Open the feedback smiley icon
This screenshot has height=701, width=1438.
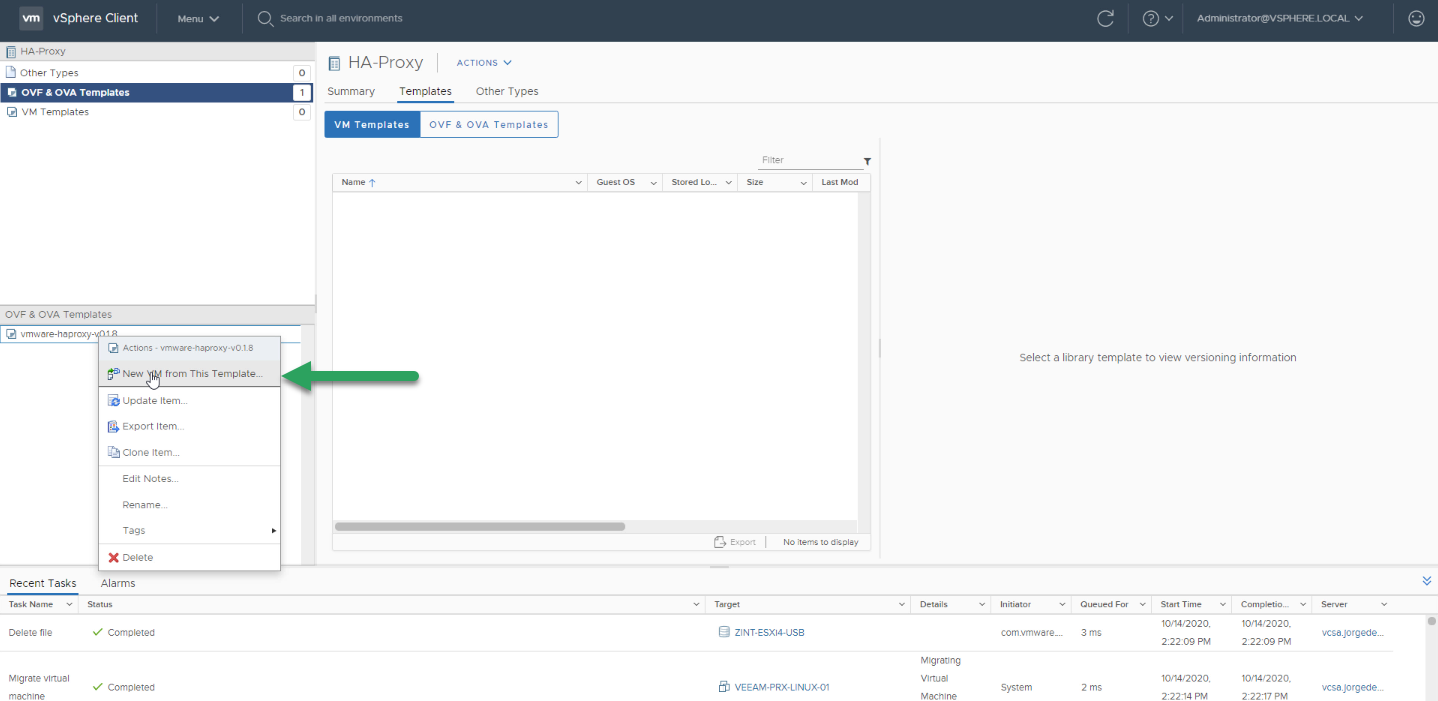(1415, 18)
